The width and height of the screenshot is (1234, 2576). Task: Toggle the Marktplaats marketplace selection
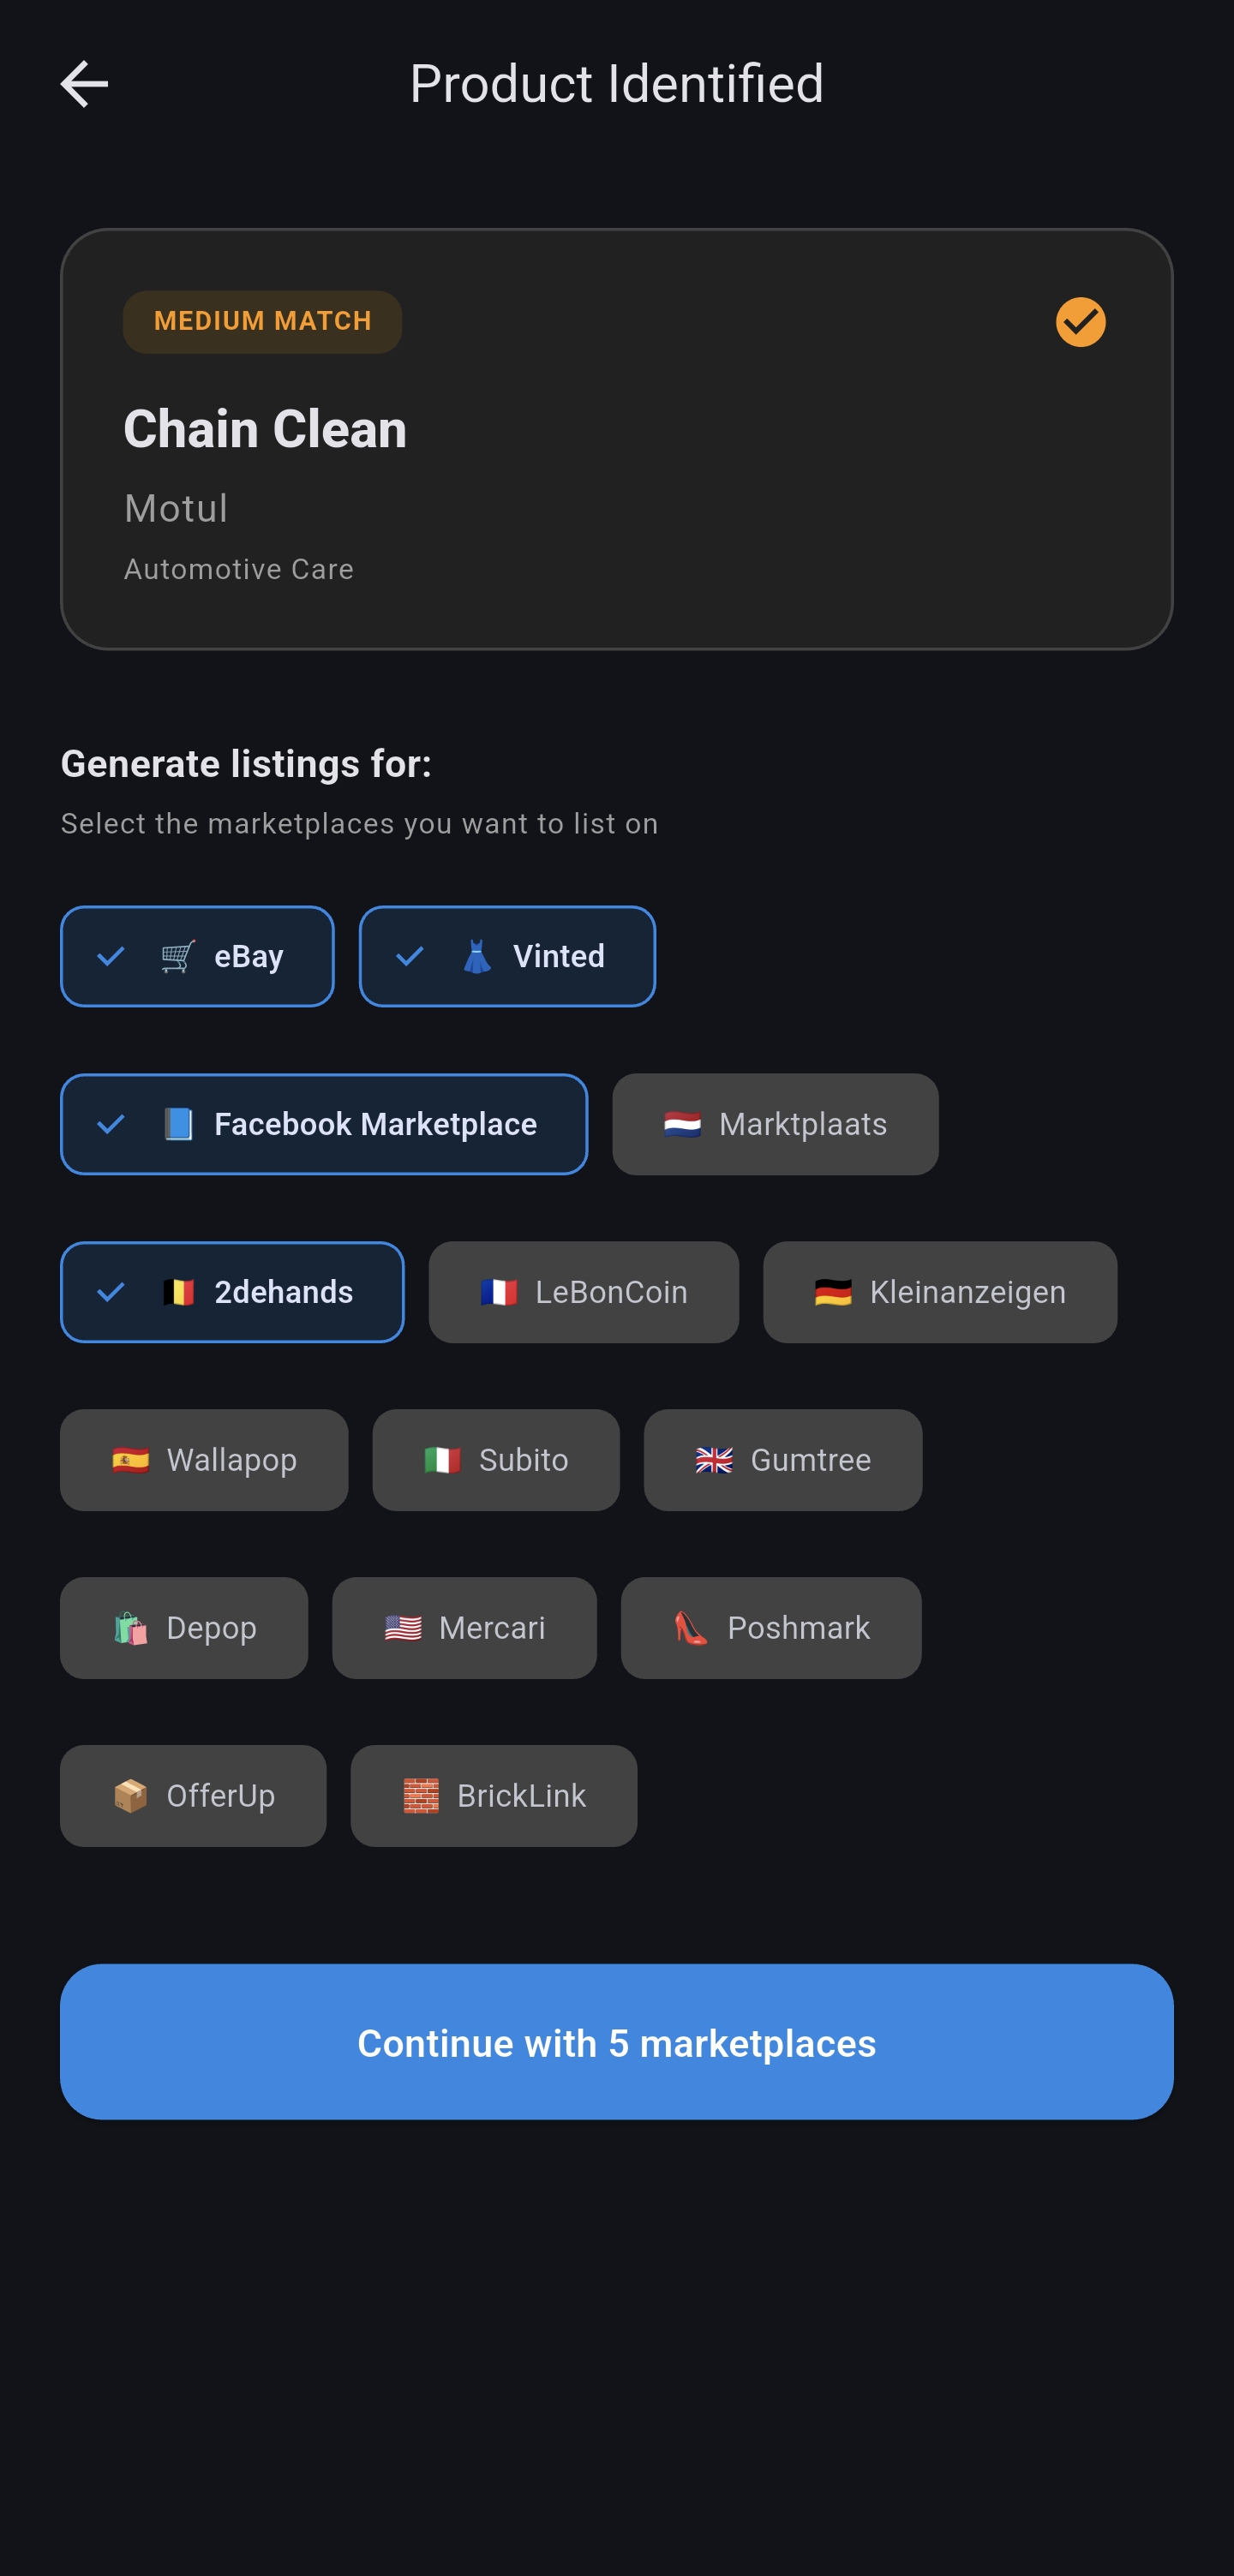click(x=775, y=1124)
